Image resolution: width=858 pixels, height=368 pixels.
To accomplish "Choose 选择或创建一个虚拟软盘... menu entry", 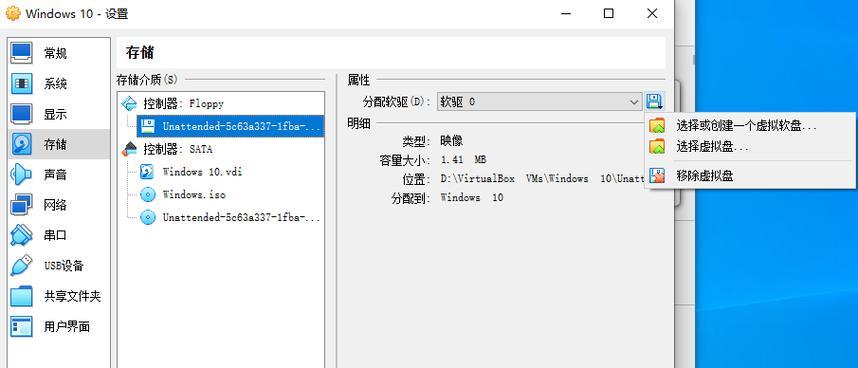I will (750, 126).
